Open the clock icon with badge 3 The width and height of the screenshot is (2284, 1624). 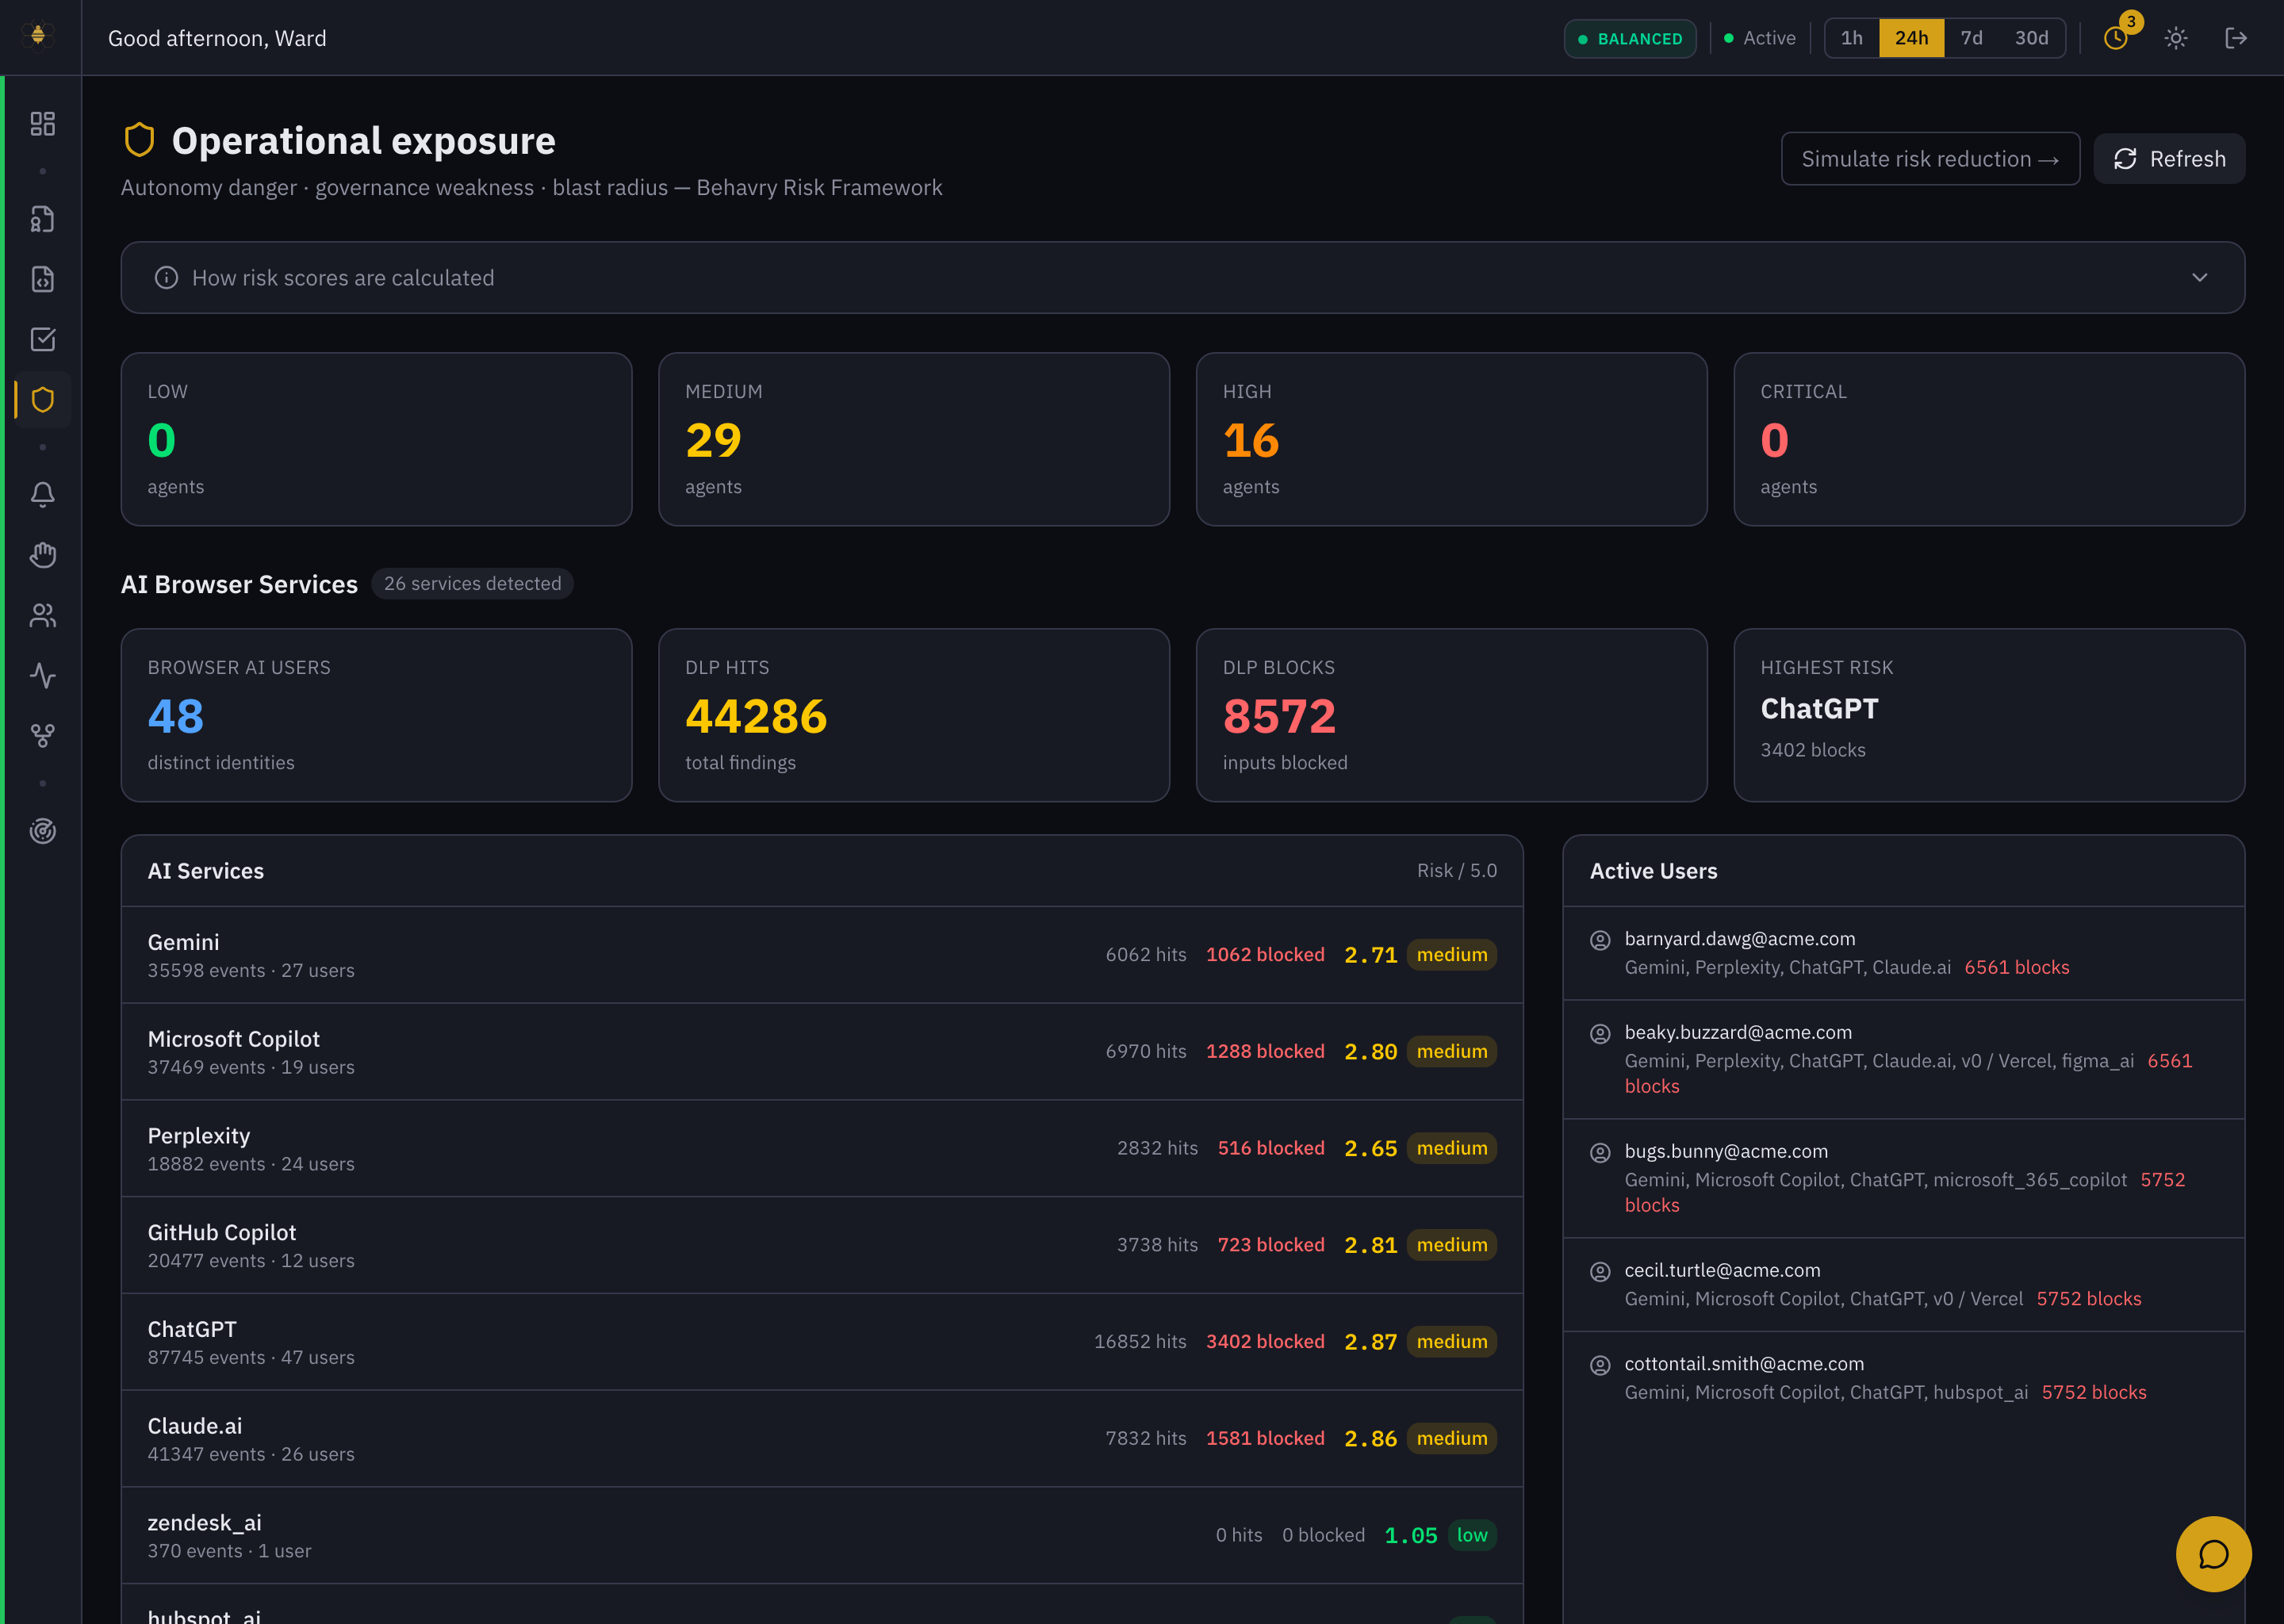tap(2116, 38)
